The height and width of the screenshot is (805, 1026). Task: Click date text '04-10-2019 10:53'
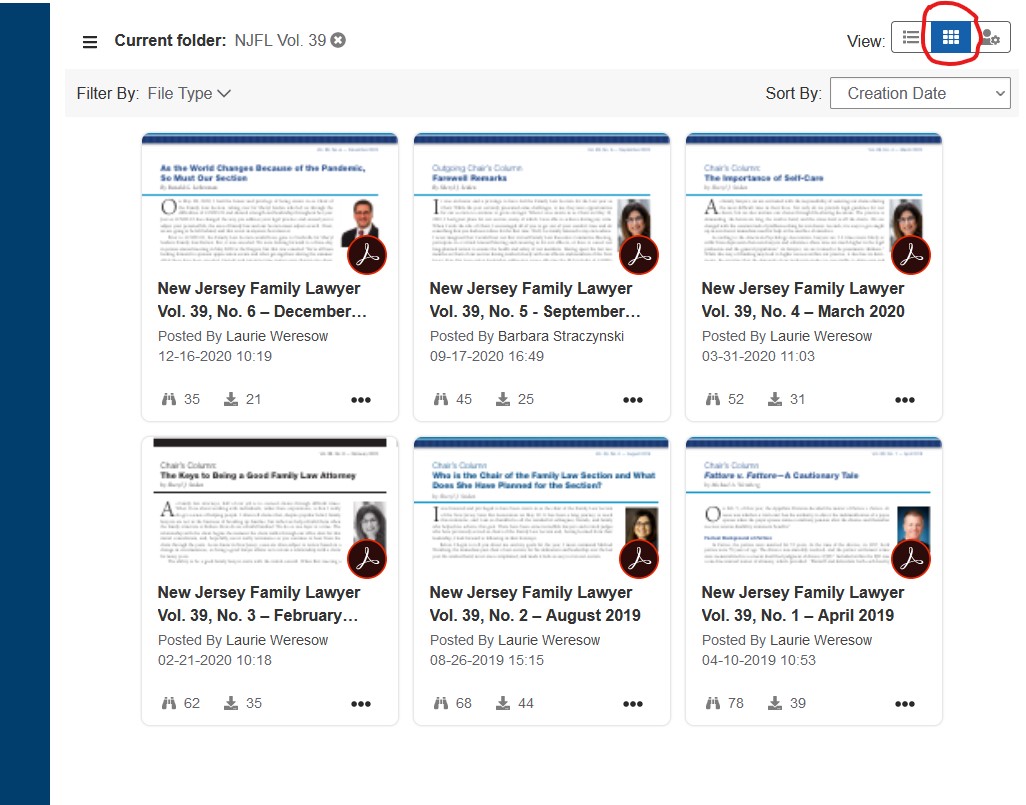click(759, 660)
